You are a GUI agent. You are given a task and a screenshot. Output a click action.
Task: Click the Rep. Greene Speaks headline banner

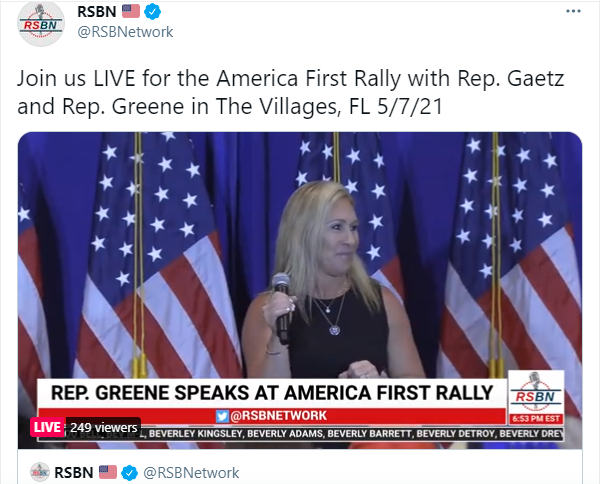[272, 393]
